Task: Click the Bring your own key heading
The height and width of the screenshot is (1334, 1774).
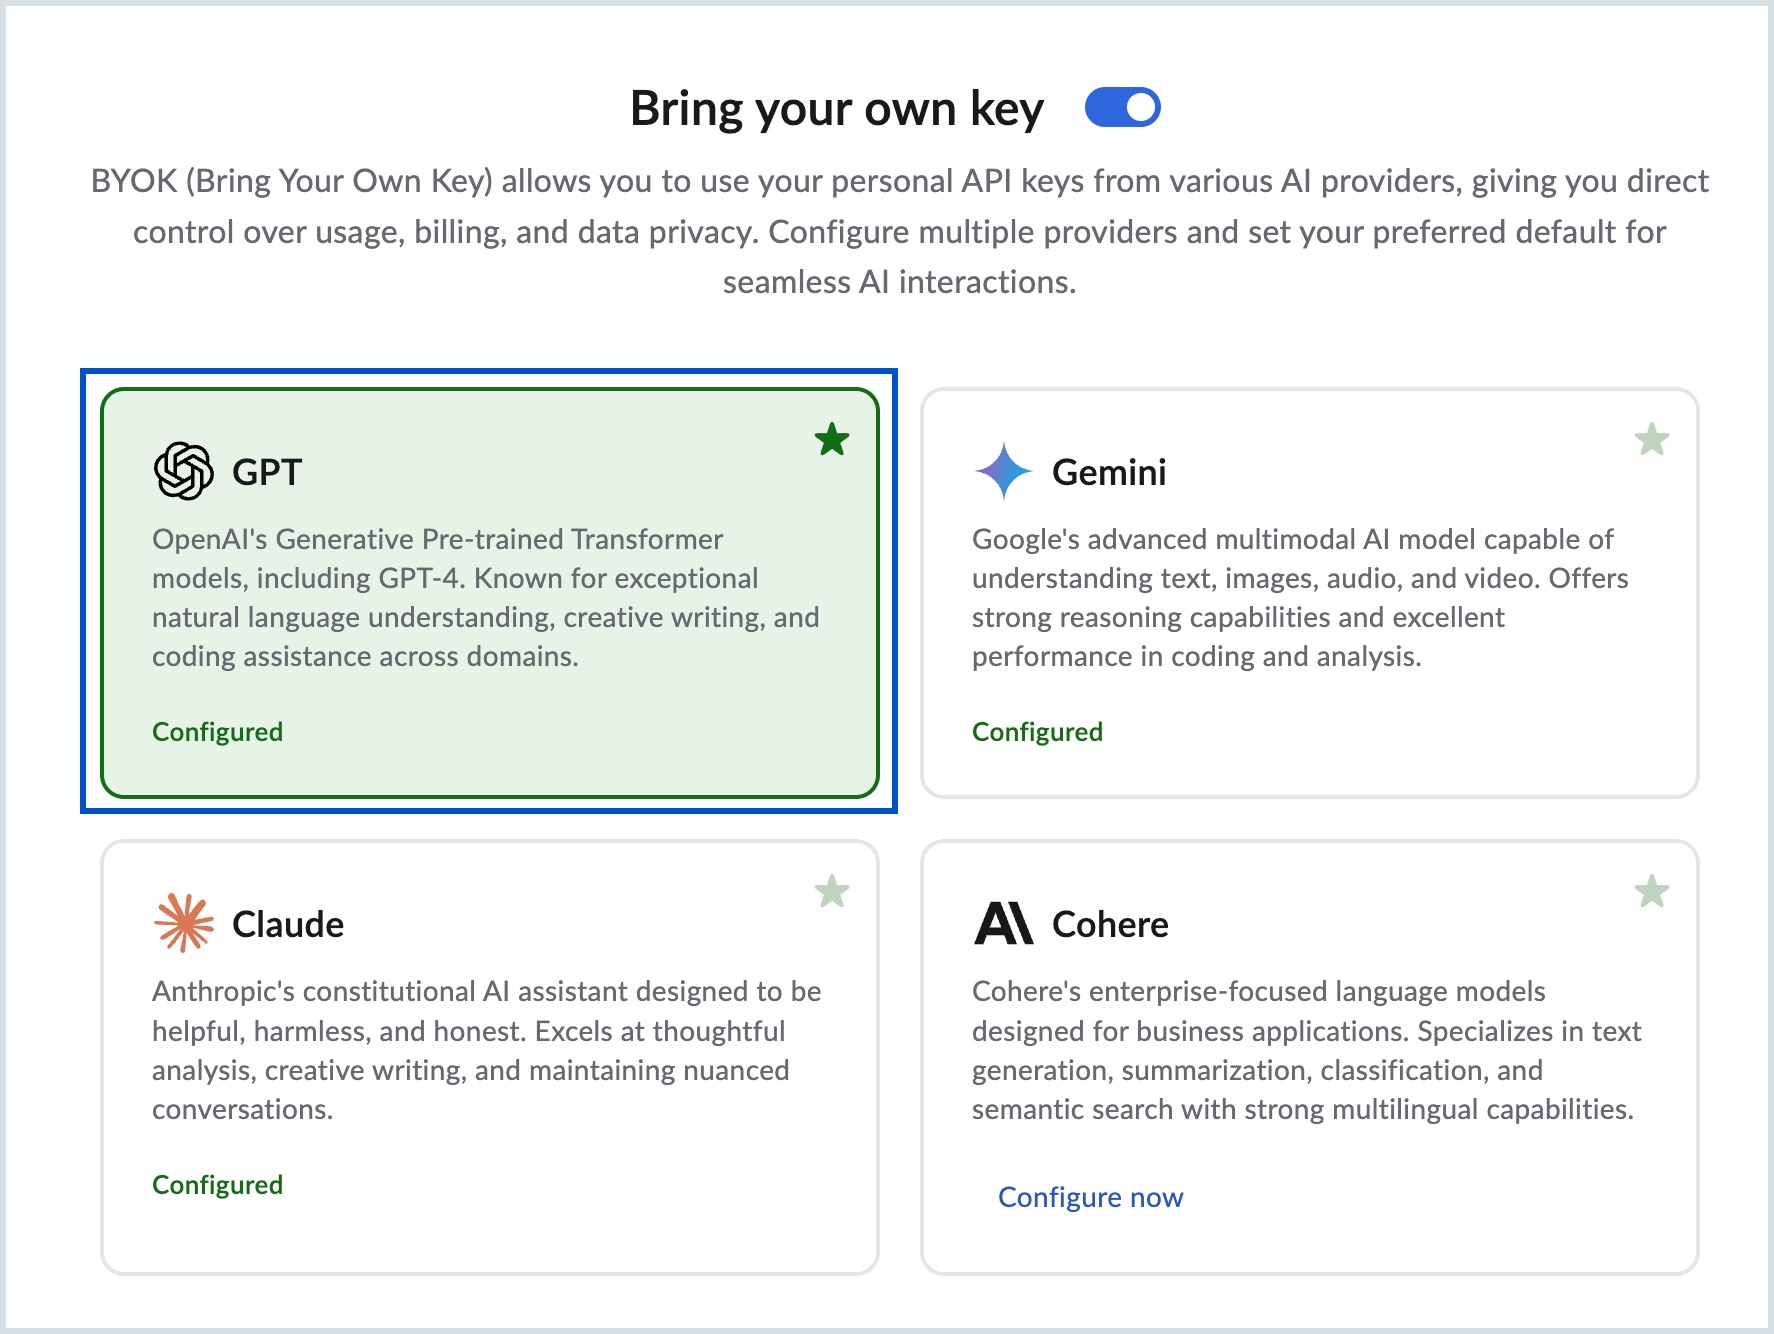Action: [836, 108]
